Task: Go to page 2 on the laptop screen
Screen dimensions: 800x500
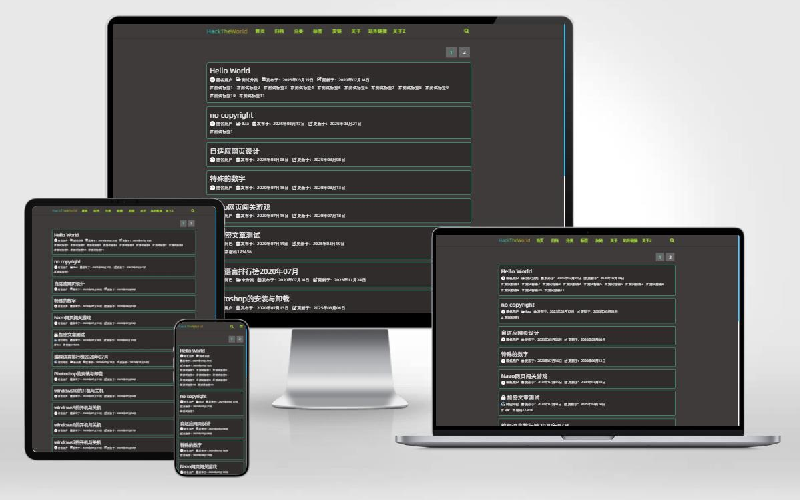Action: click(x=670, y=257)
